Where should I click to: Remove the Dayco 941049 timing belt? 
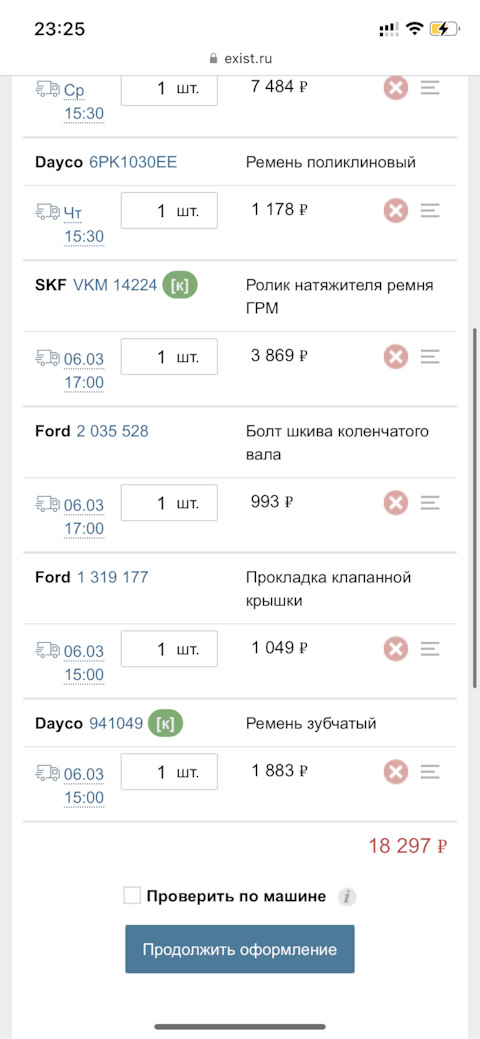click(x=396, y=772)
